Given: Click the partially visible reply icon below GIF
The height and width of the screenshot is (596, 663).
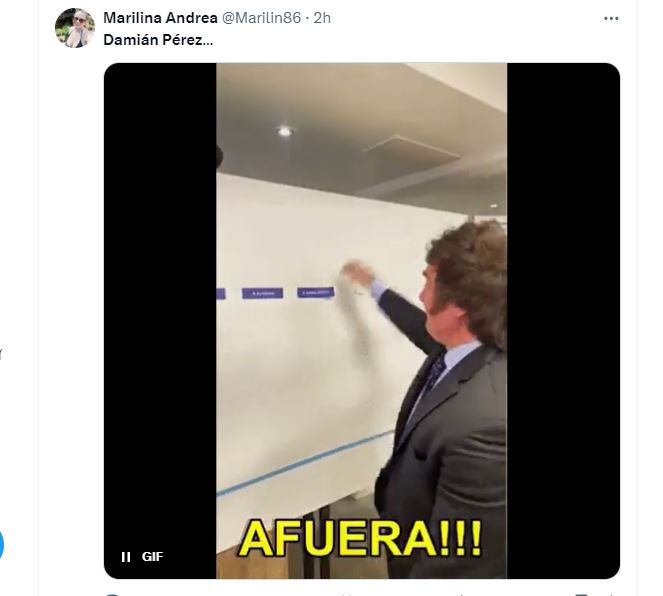Looking at the screenshot, I should tap(111, 594).
